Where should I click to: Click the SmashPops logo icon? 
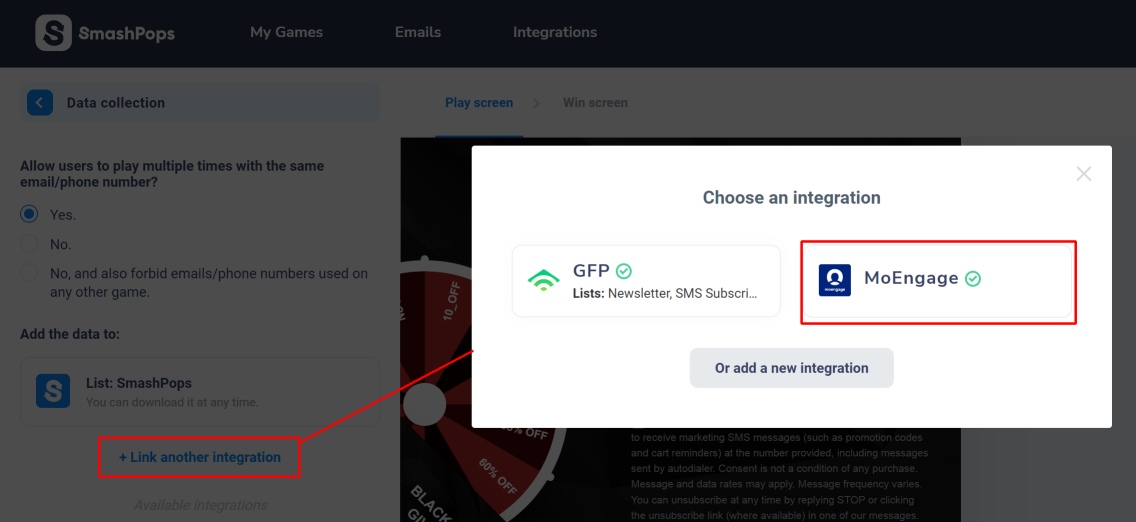click(54, 33)
